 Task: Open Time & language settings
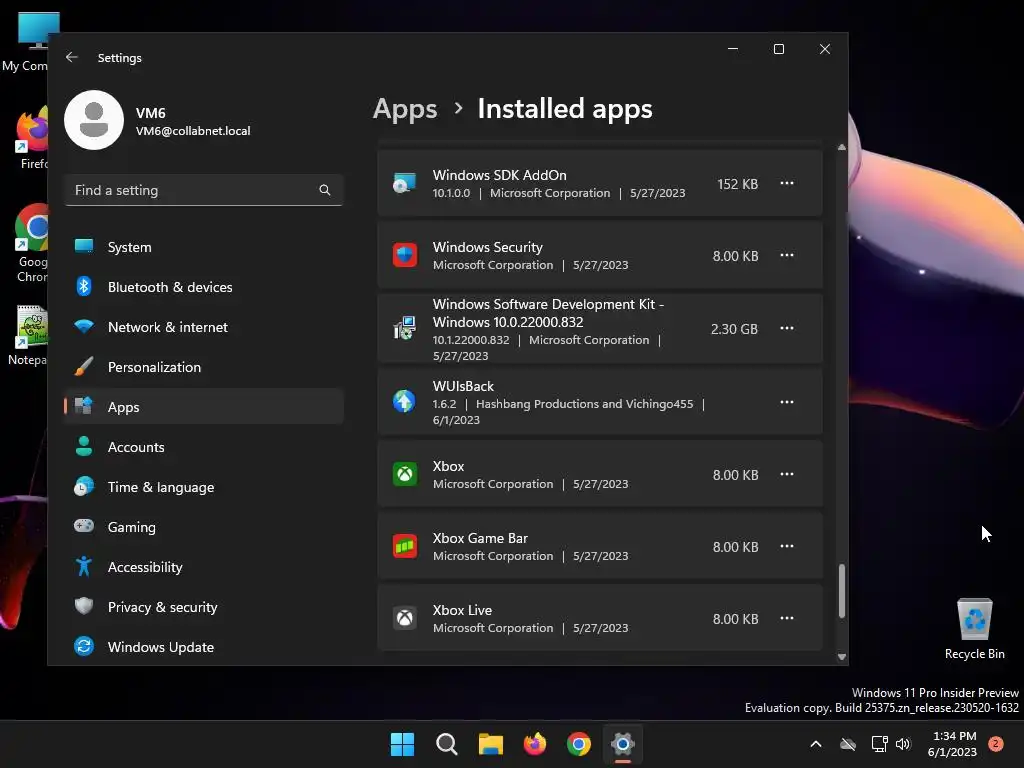[204, 487]
